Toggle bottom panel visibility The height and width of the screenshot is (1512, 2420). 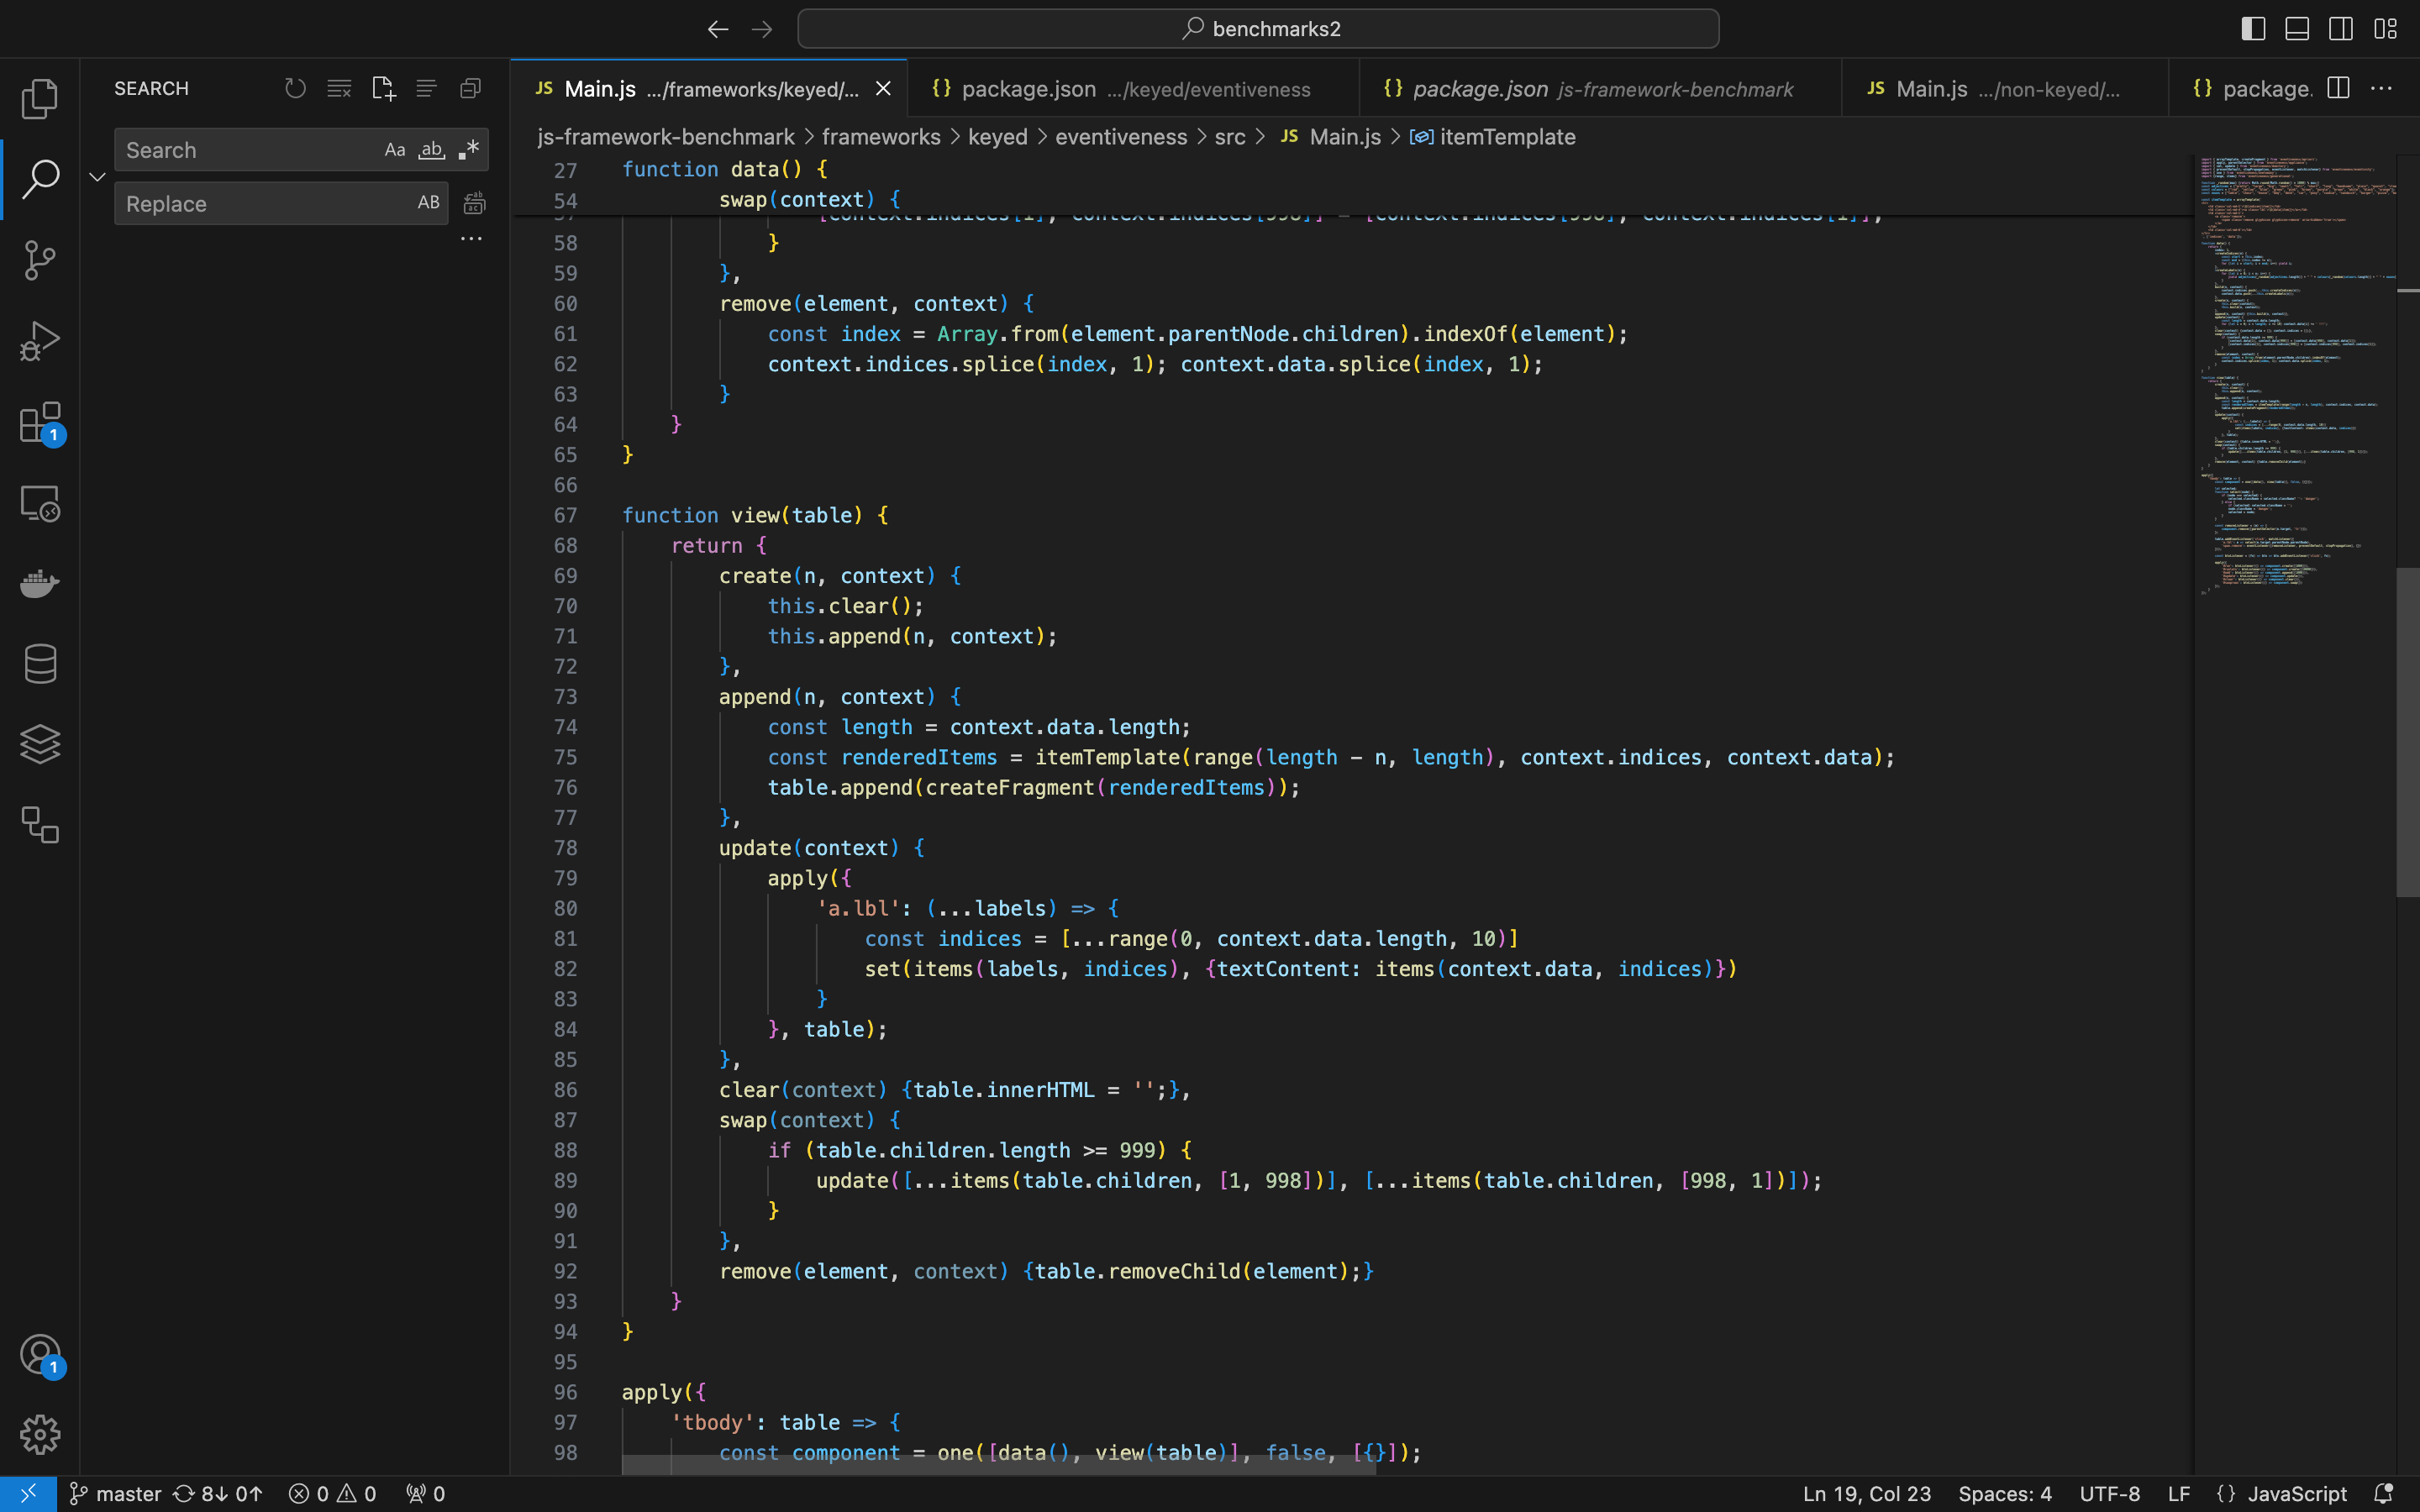click(2297, 29)
